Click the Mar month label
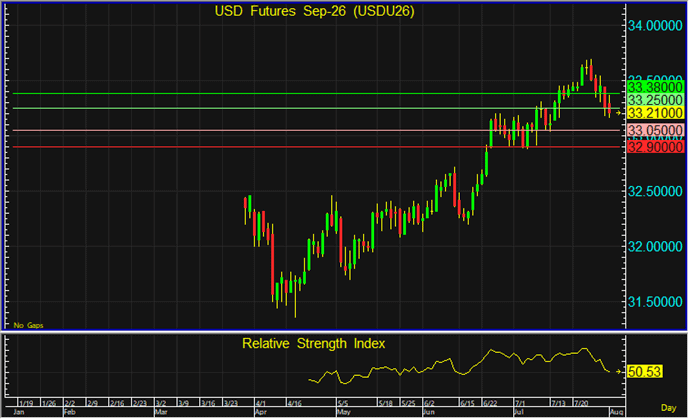Viewport: 689px width, 419px height. click(x=161, y=412)
